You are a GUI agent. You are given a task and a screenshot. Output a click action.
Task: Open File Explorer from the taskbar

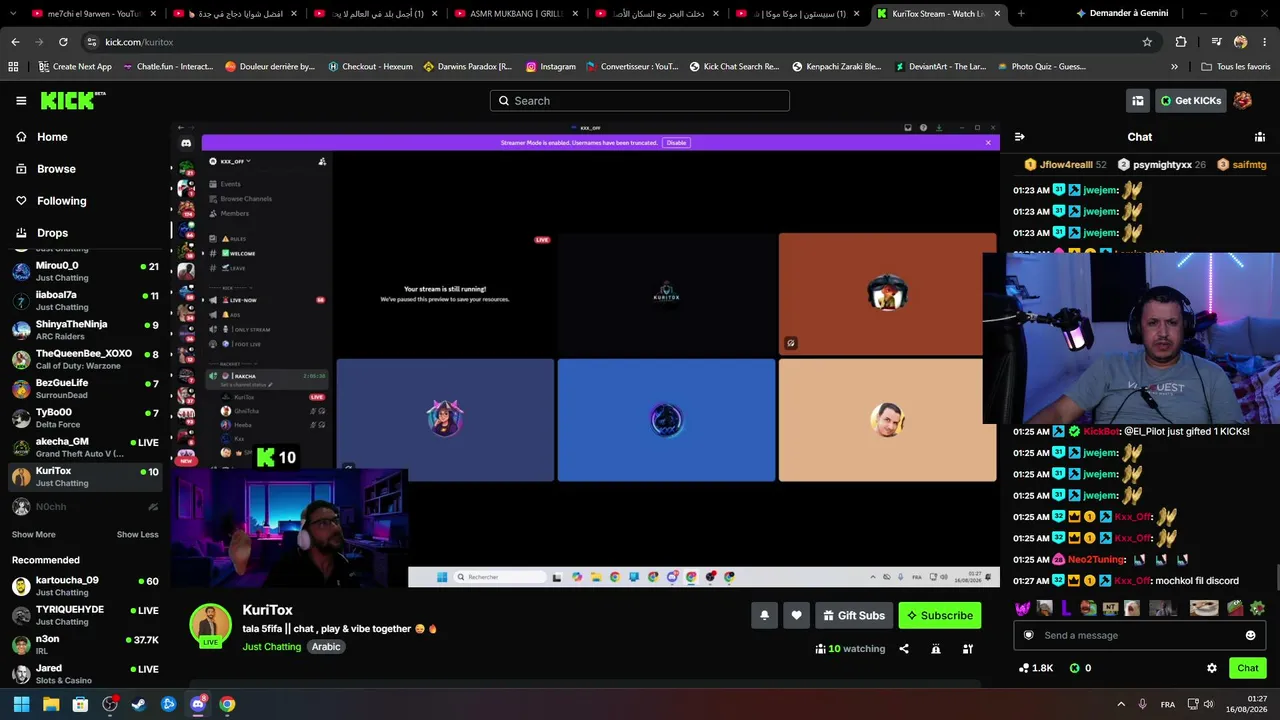click(51, 704)
